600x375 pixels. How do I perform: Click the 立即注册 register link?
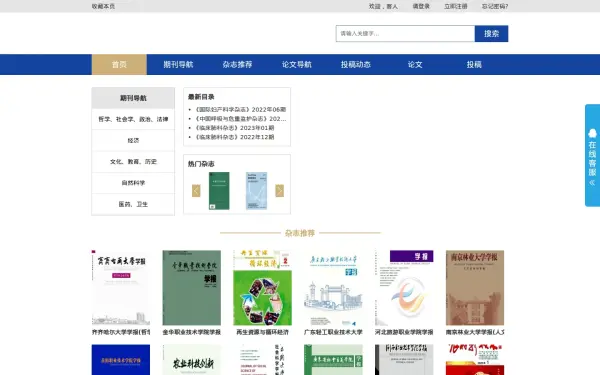[456, 6]
